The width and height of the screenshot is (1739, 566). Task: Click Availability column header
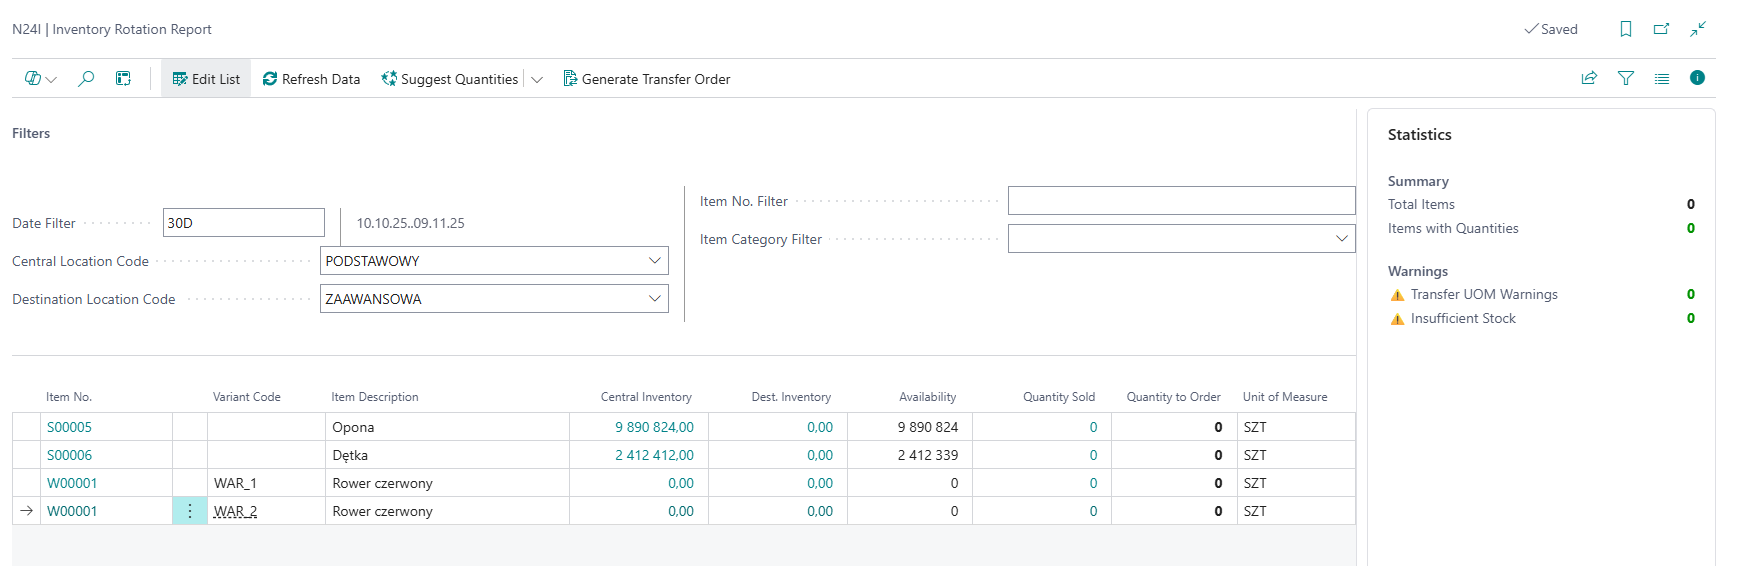pos(927,397)
